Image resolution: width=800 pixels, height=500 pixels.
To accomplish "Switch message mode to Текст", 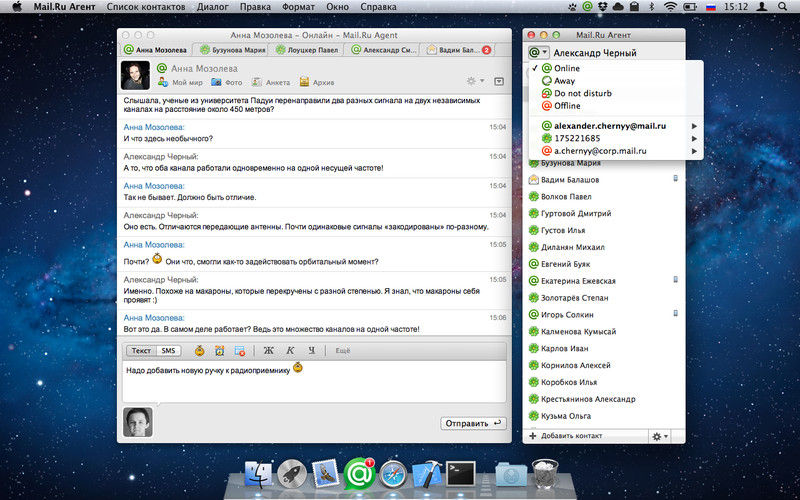I will click(x=142, y=351).
